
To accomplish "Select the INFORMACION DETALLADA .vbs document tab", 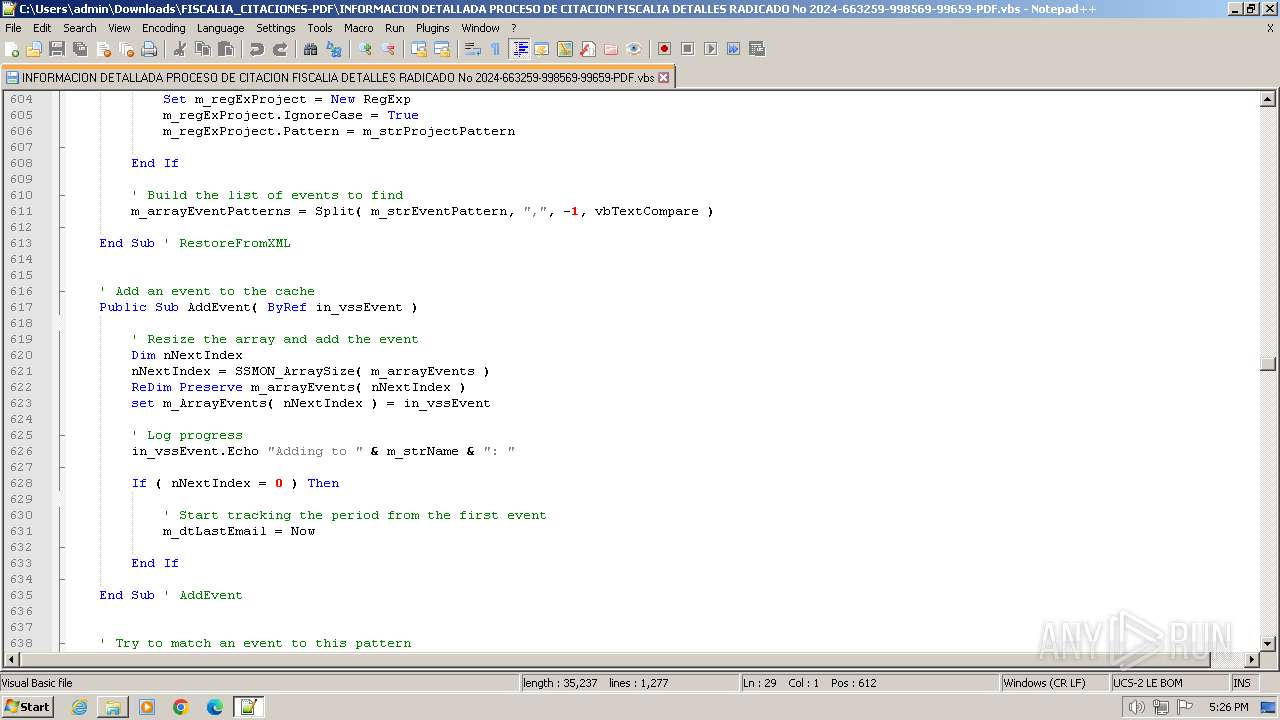I will [x=336, y=77].
